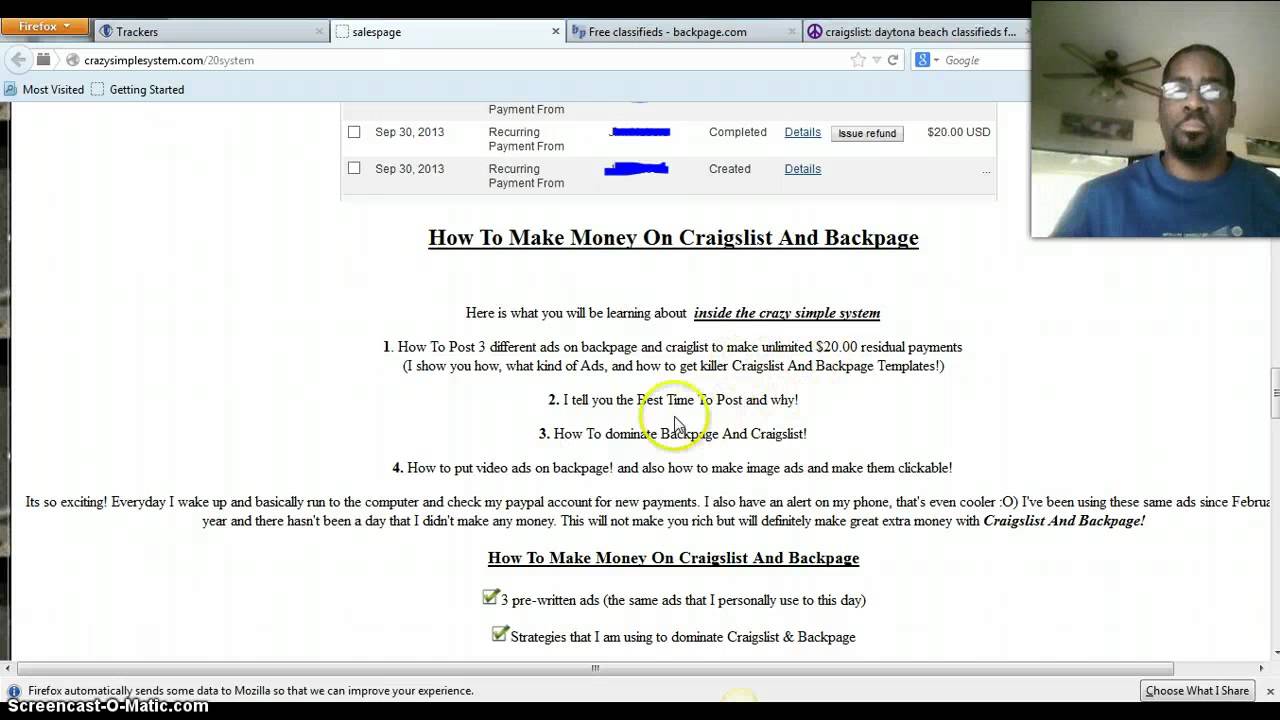Click the tab groups icon beside Back

coord(43,60)
